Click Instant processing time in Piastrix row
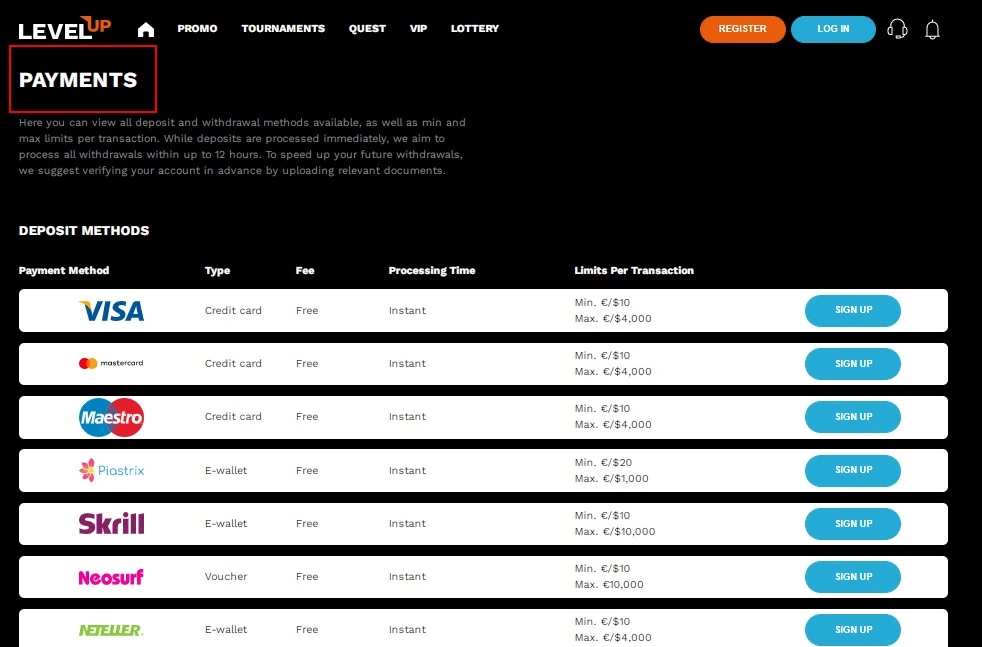Screen dimensions: 982x647 [407, 470]
